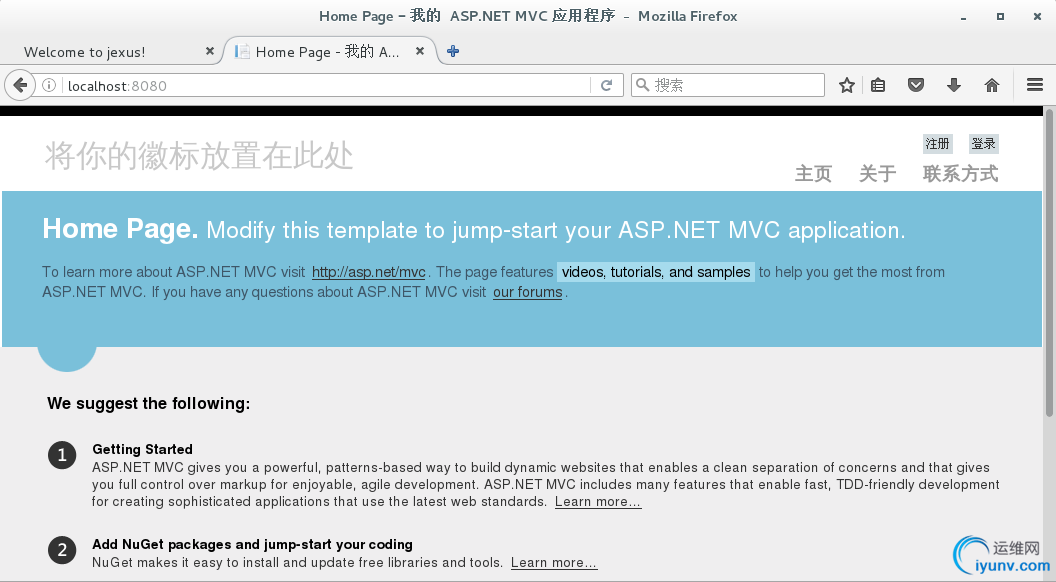The width and height of the screenshot is (1056, 582).
Task: Open the 联系方式 menu item
Action: tap(960, 174)
